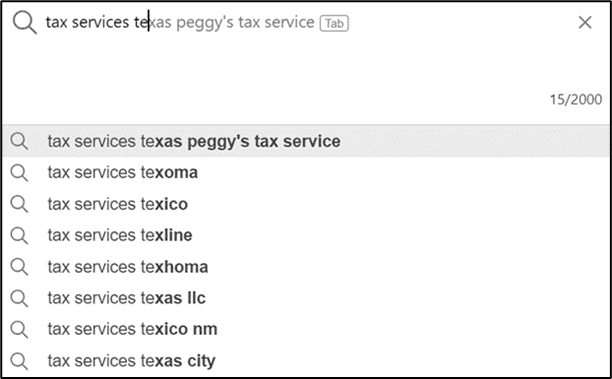
Task: Clear the search box with X
Action: (x=585, y=23)
